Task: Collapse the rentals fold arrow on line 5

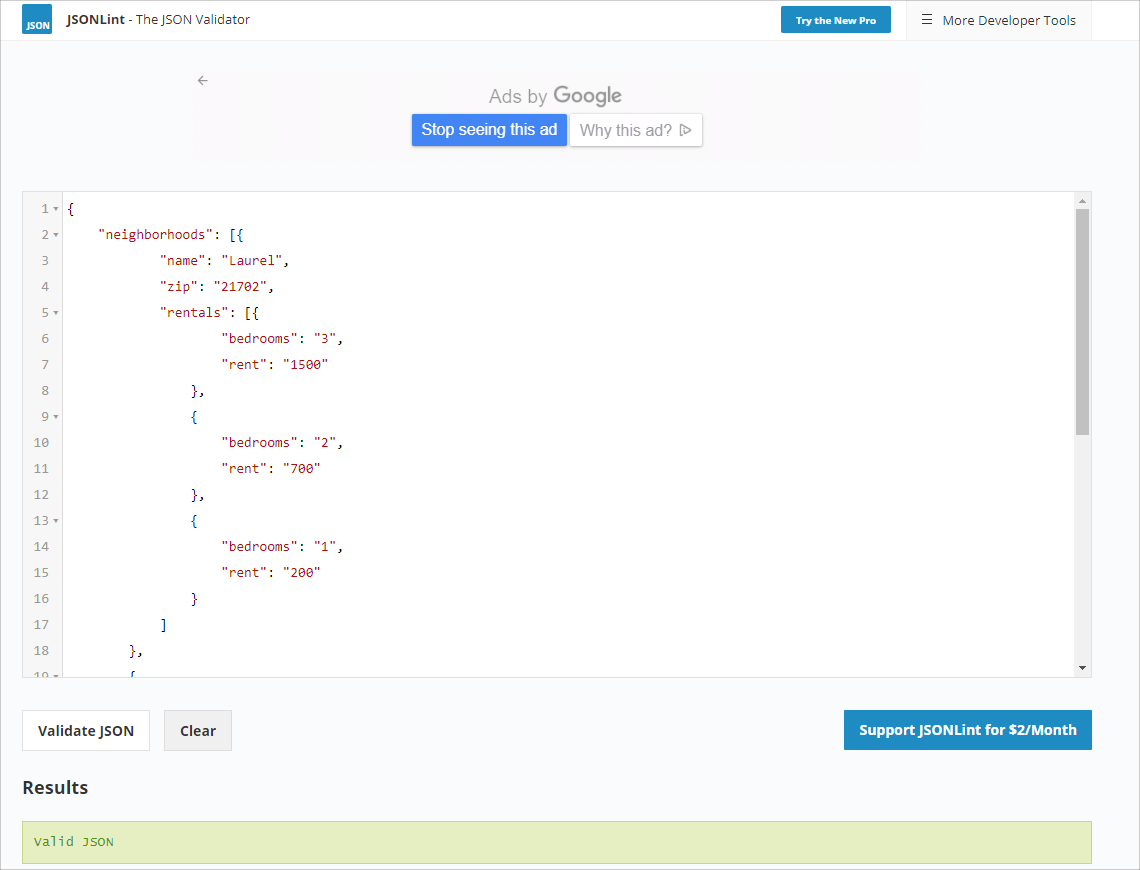Action: pyautogui.click(x=56, y=313)
